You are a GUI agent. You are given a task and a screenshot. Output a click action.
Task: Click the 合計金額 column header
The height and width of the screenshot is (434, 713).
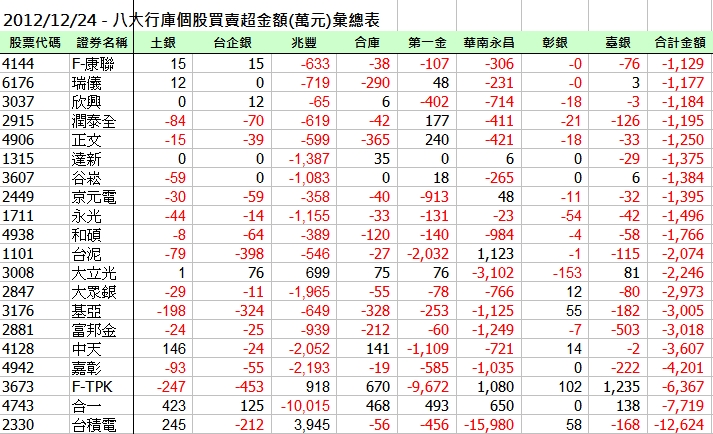pyautogui.click(x=680, y=43)
